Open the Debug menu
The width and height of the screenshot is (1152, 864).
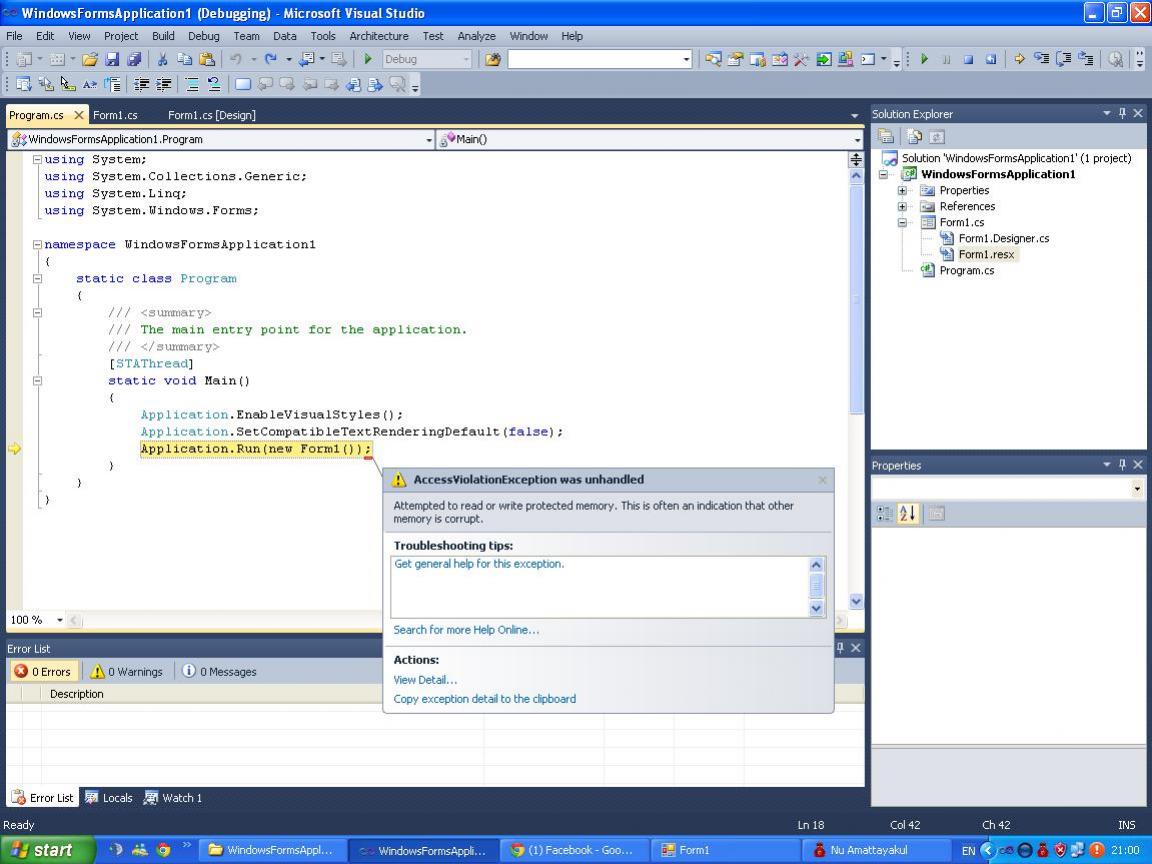(x=204, y=36)
